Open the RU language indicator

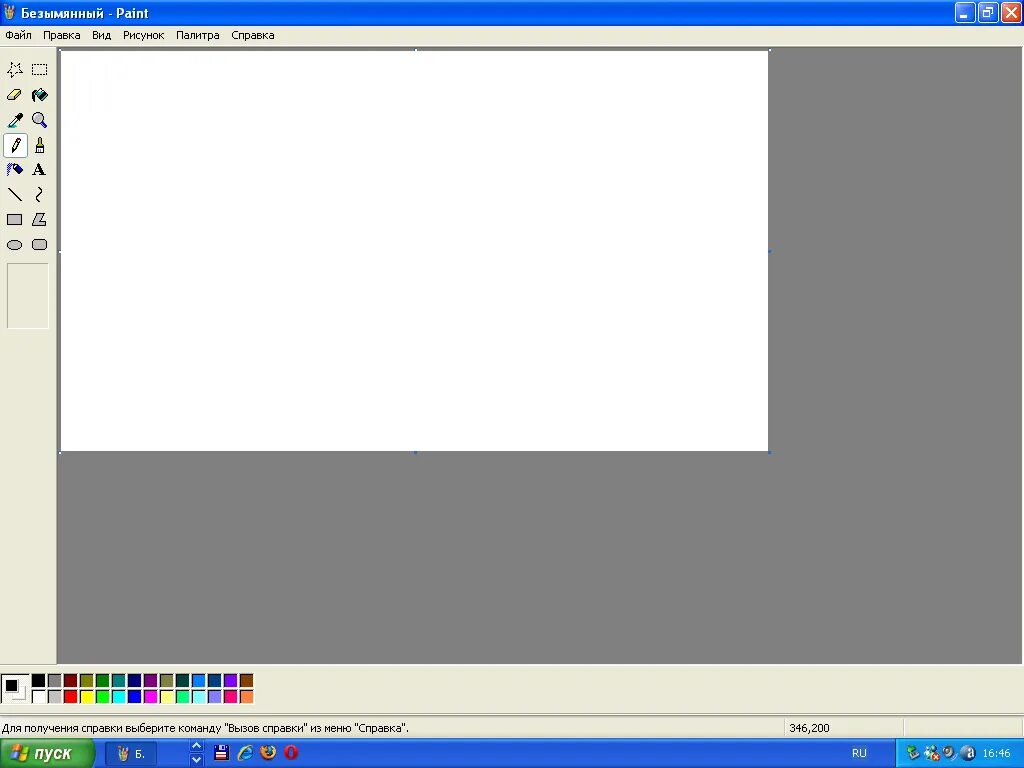(x=859, y=754)
